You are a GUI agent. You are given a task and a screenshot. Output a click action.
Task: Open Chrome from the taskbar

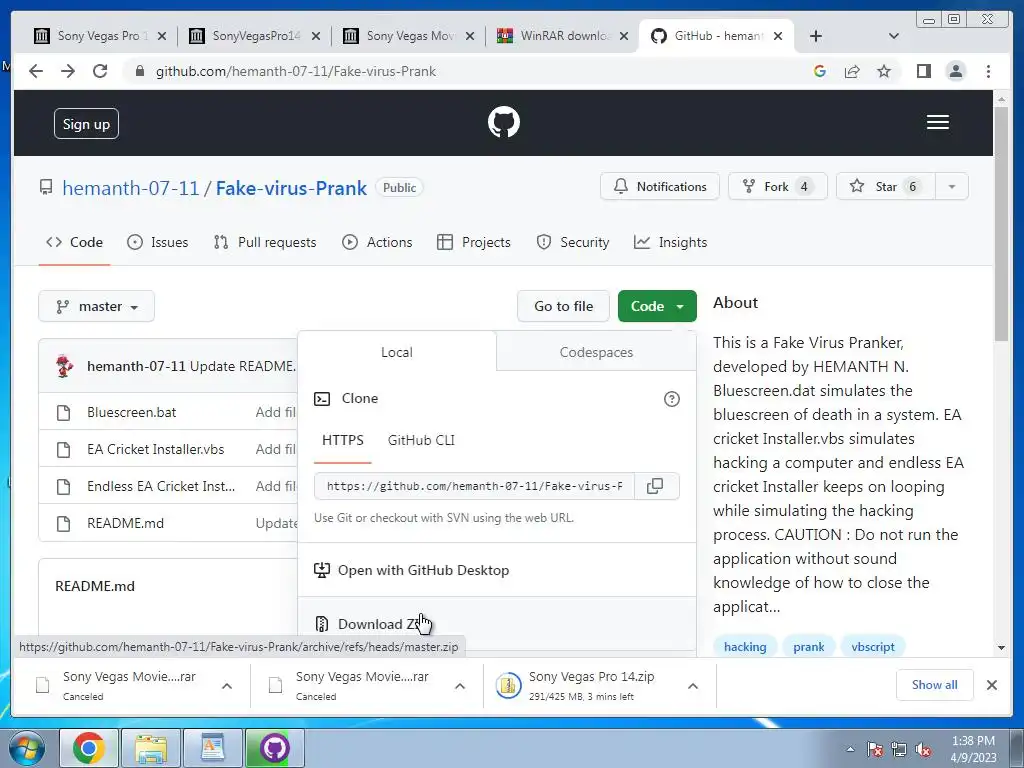coord(89,748)
